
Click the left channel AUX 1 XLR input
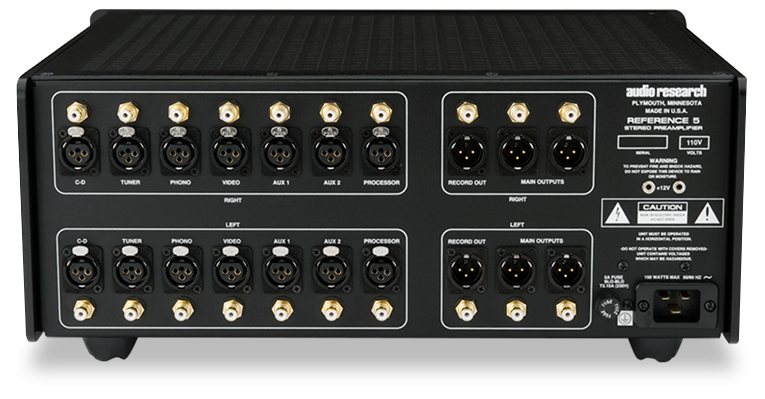point(282,270)
